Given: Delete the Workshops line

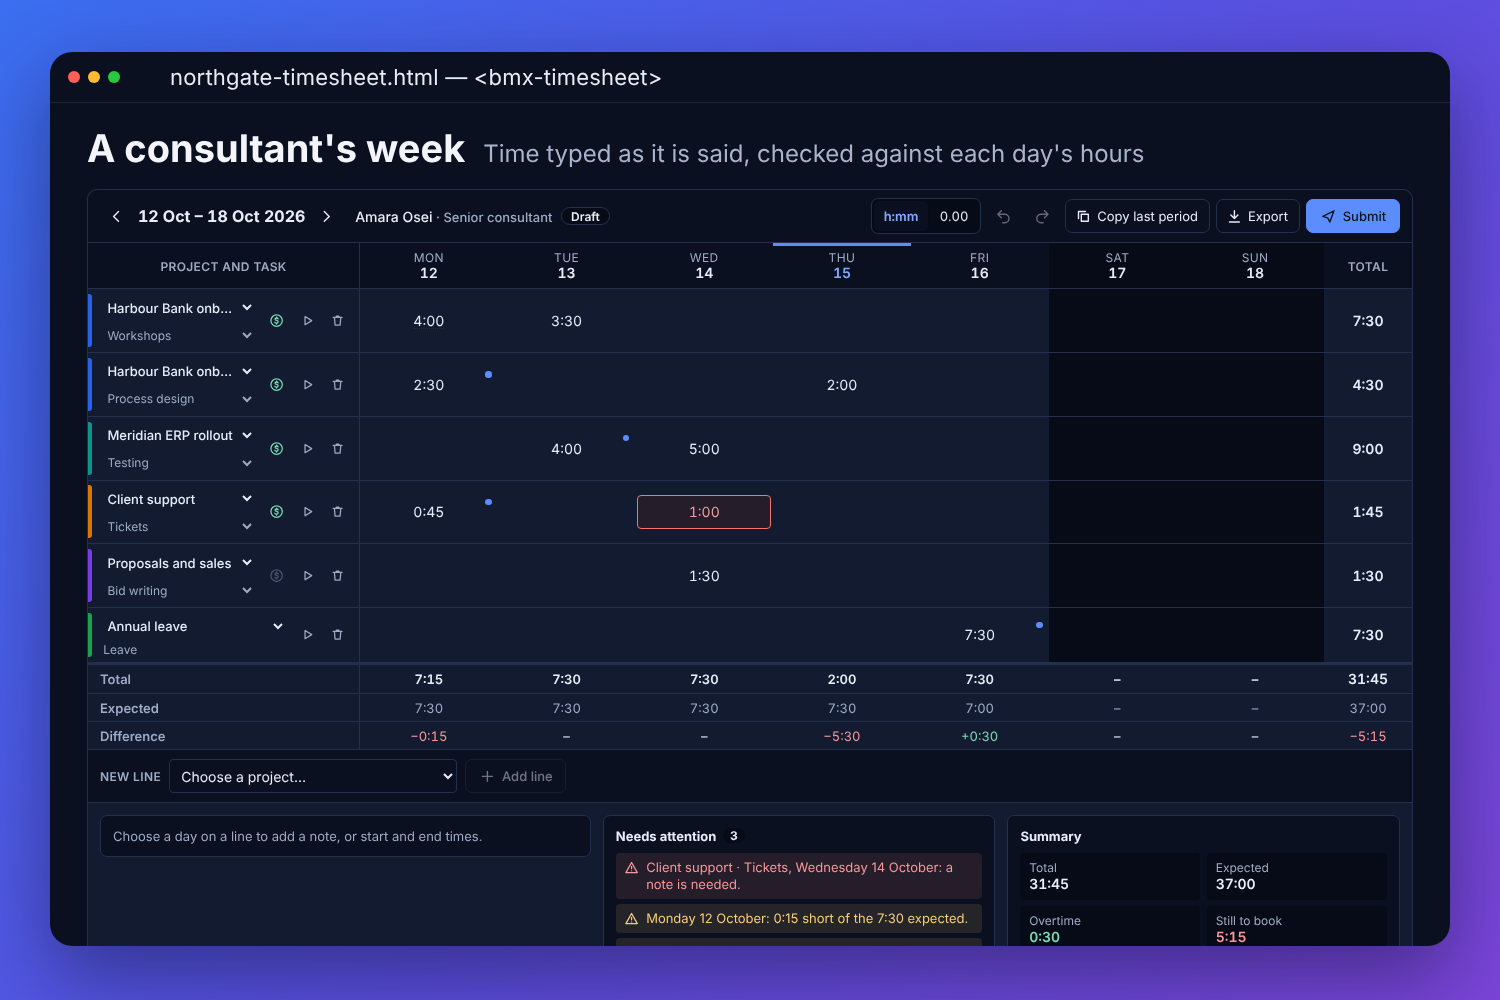Looking at the screenshot, I should [x=337, y=321].
